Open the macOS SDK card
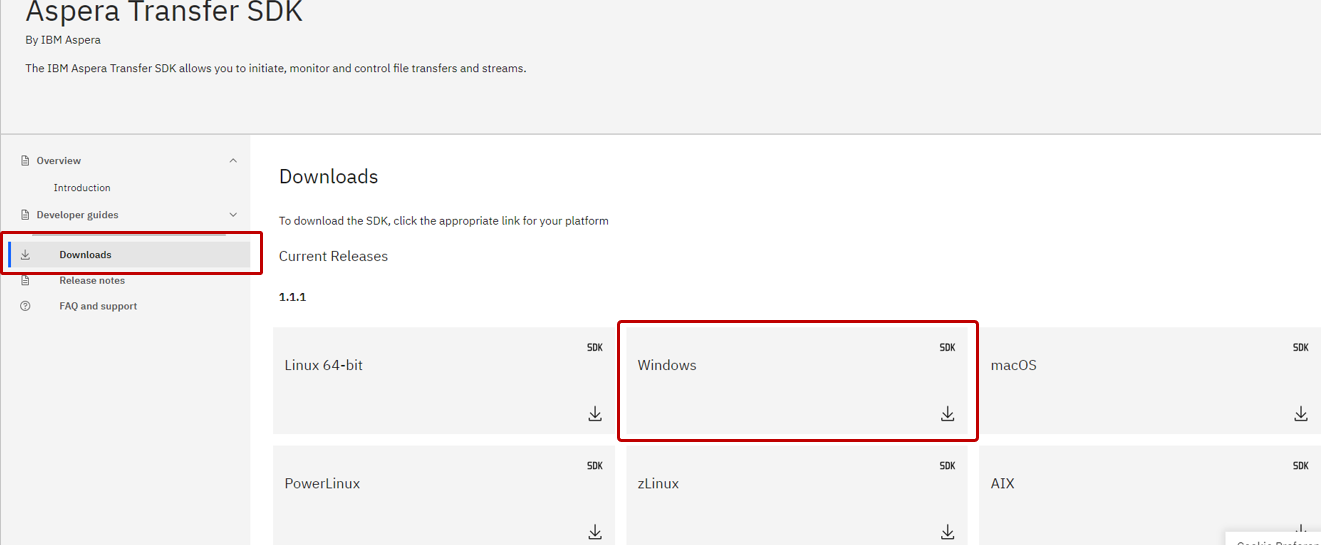This screenshot has height=545, width=1321. [1150, 381]
